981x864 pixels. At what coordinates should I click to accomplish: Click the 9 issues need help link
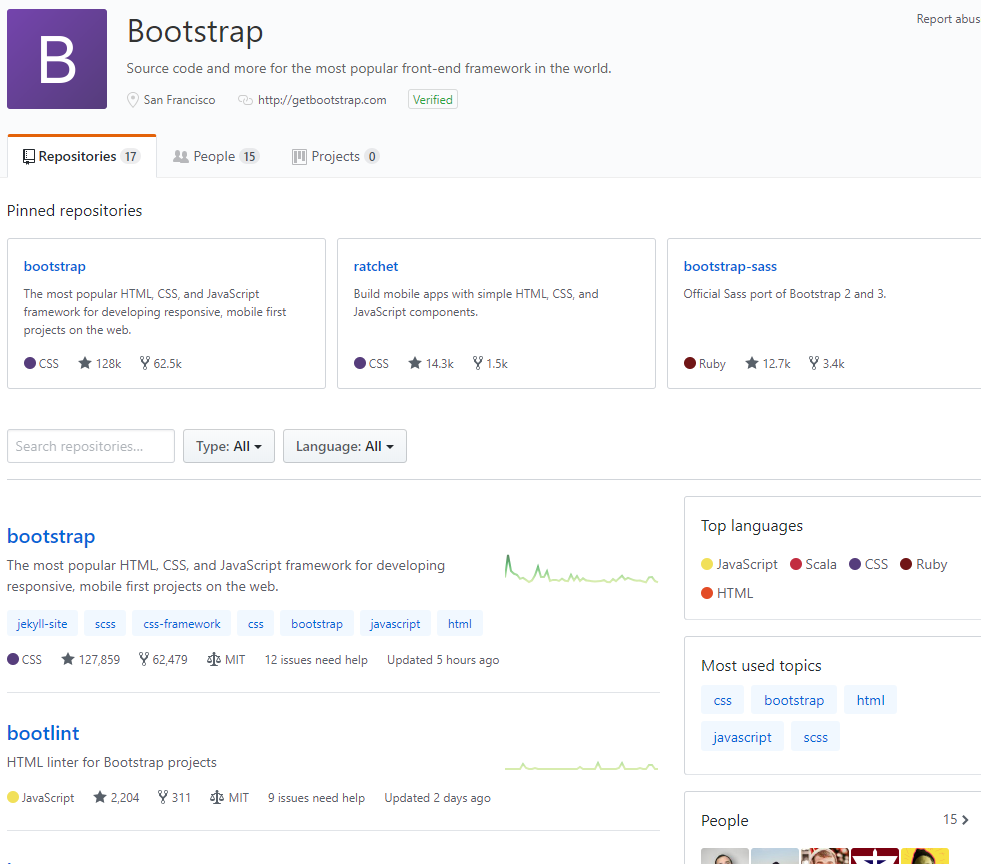coord(316,798)
